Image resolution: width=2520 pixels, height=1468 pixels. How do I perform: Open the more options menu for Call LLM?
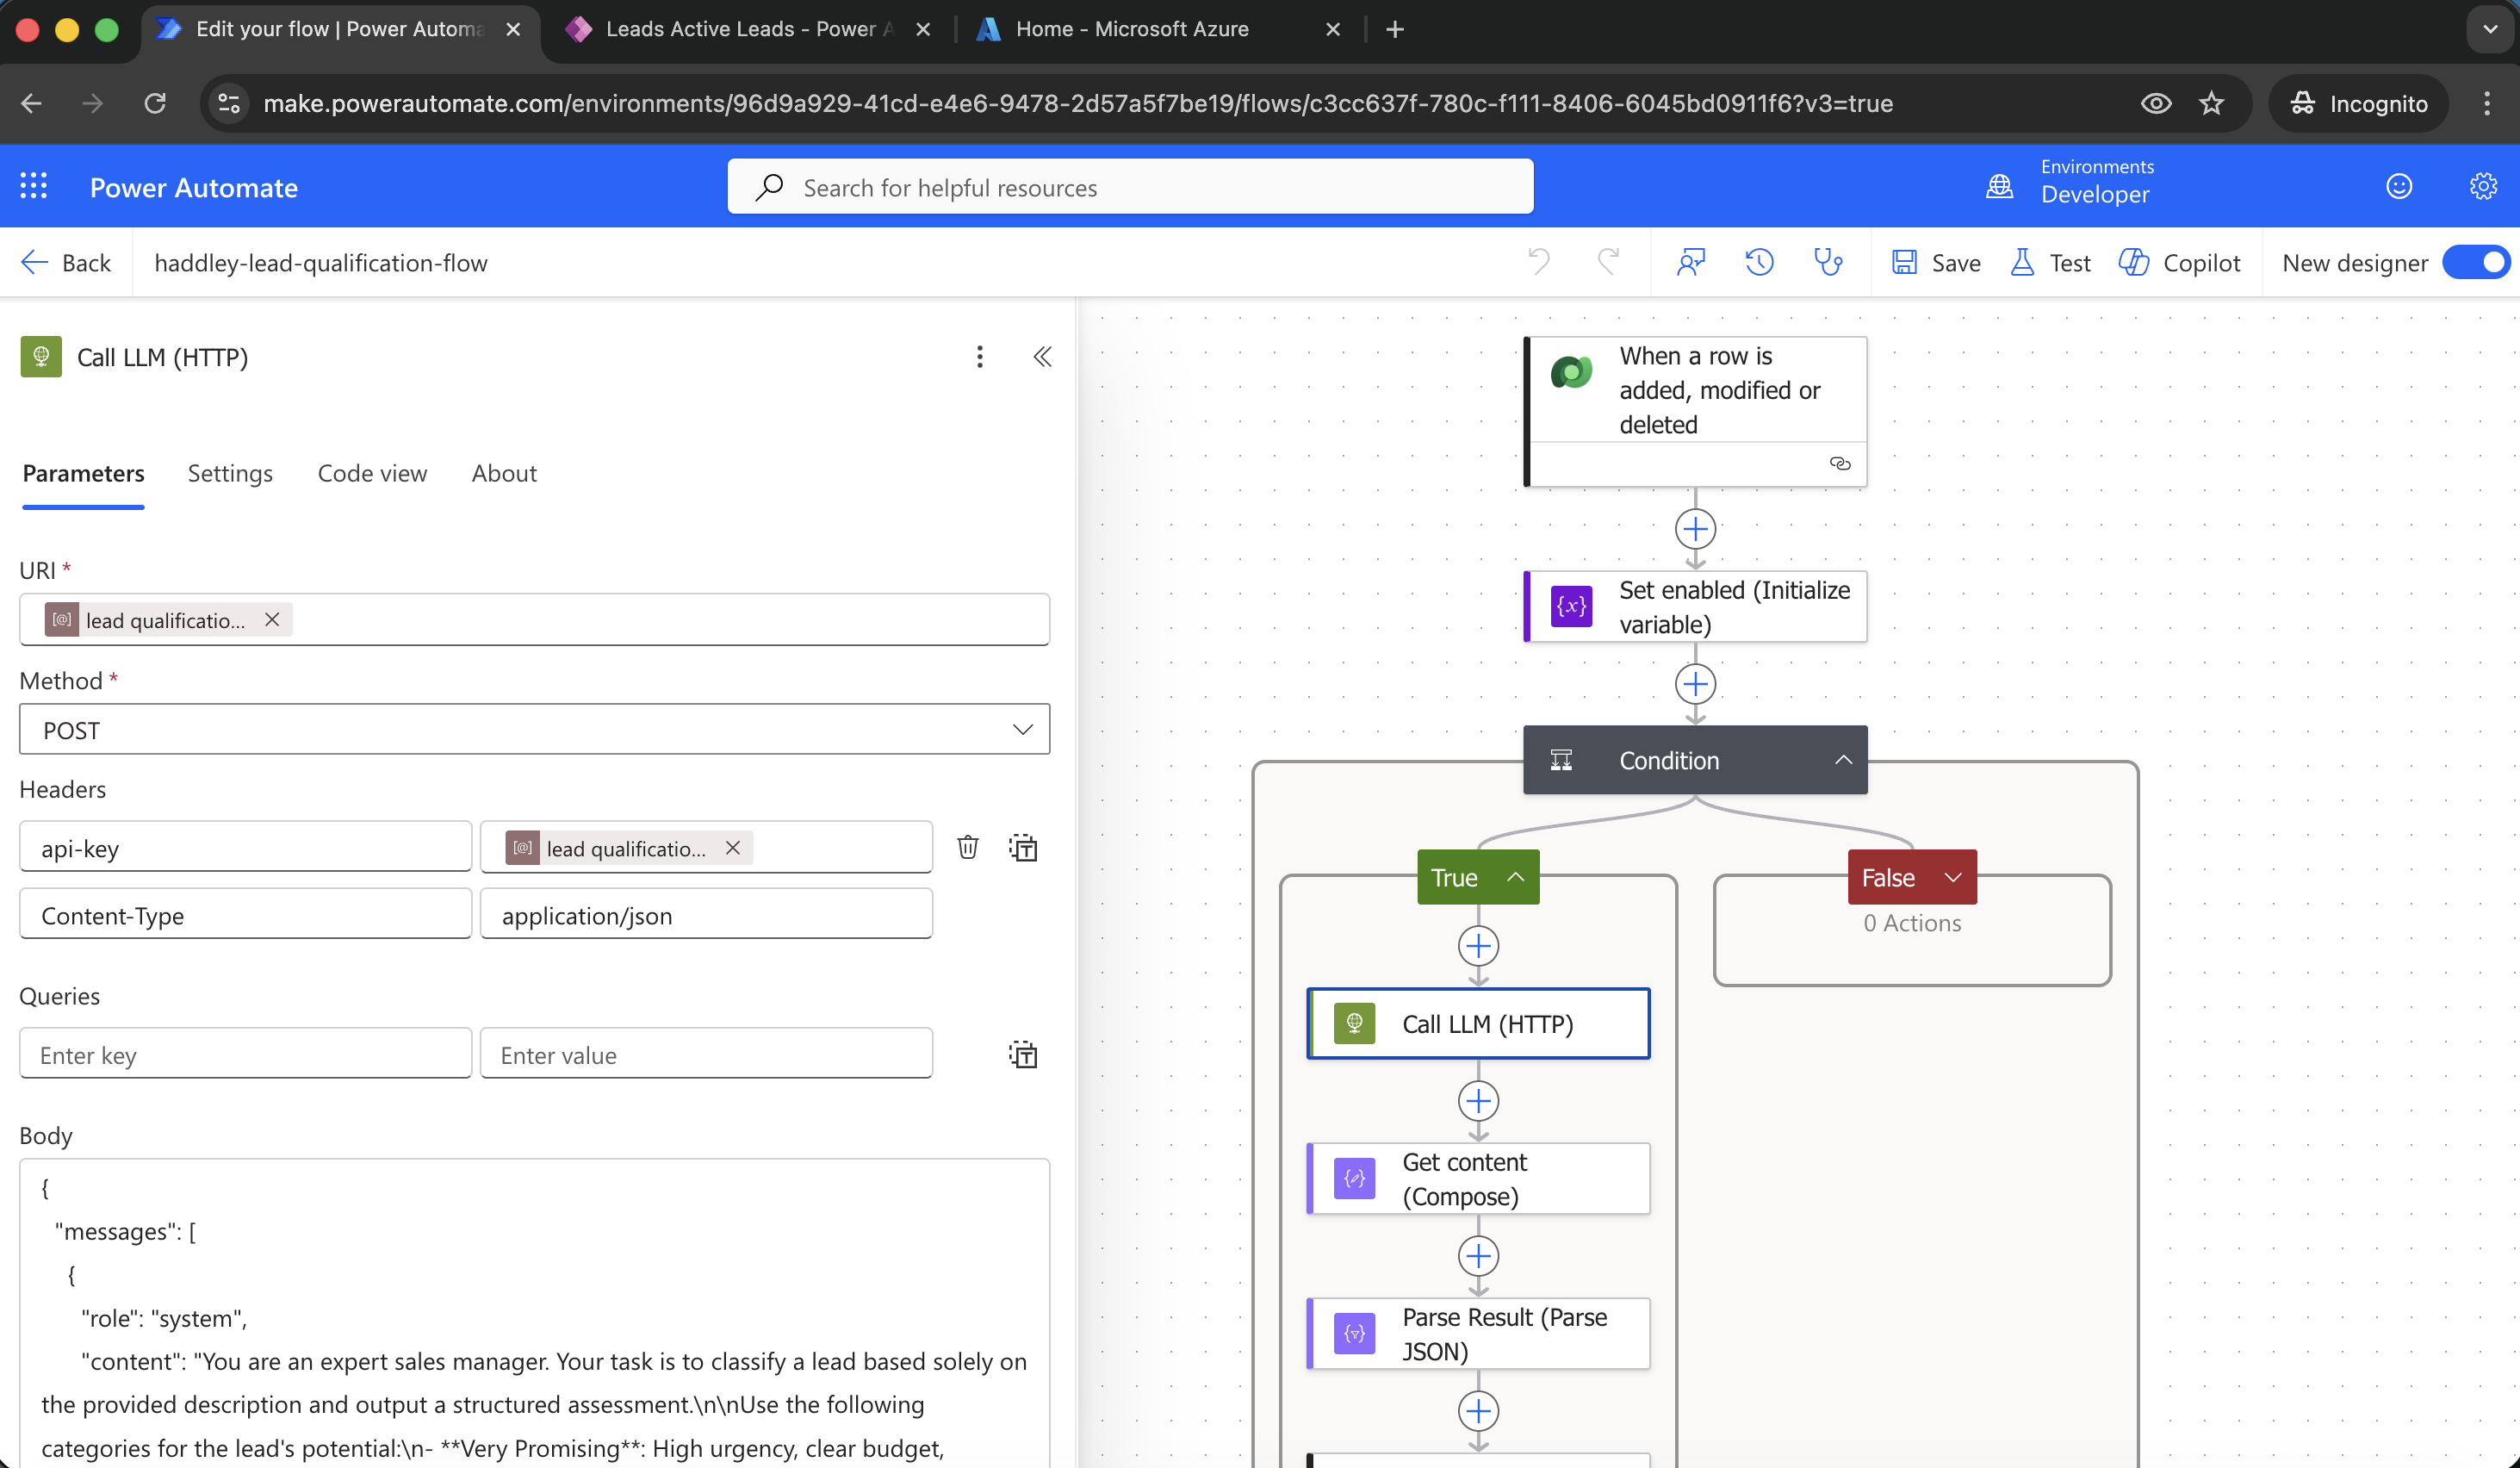980,357
